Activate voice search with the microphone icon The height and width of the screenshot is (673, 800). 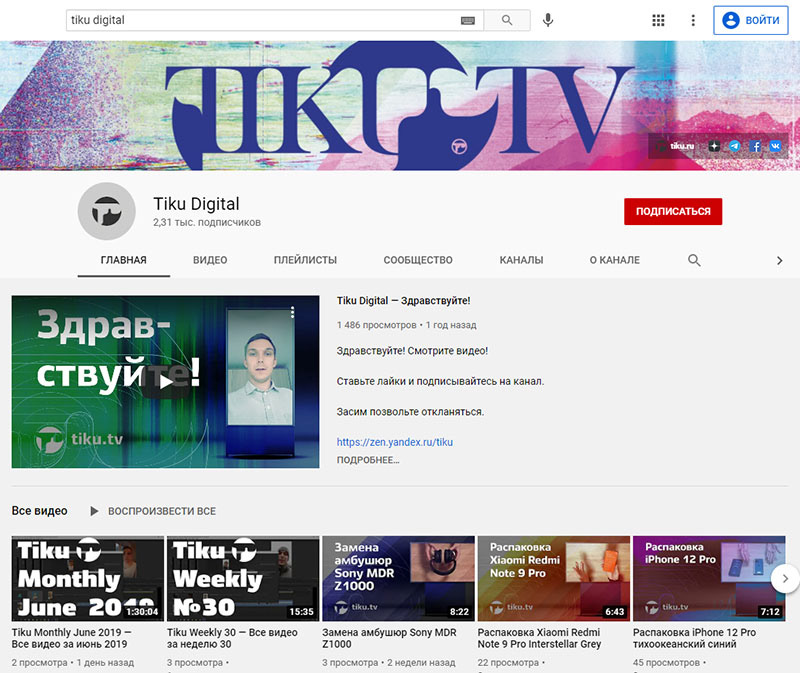coord(548,19)
